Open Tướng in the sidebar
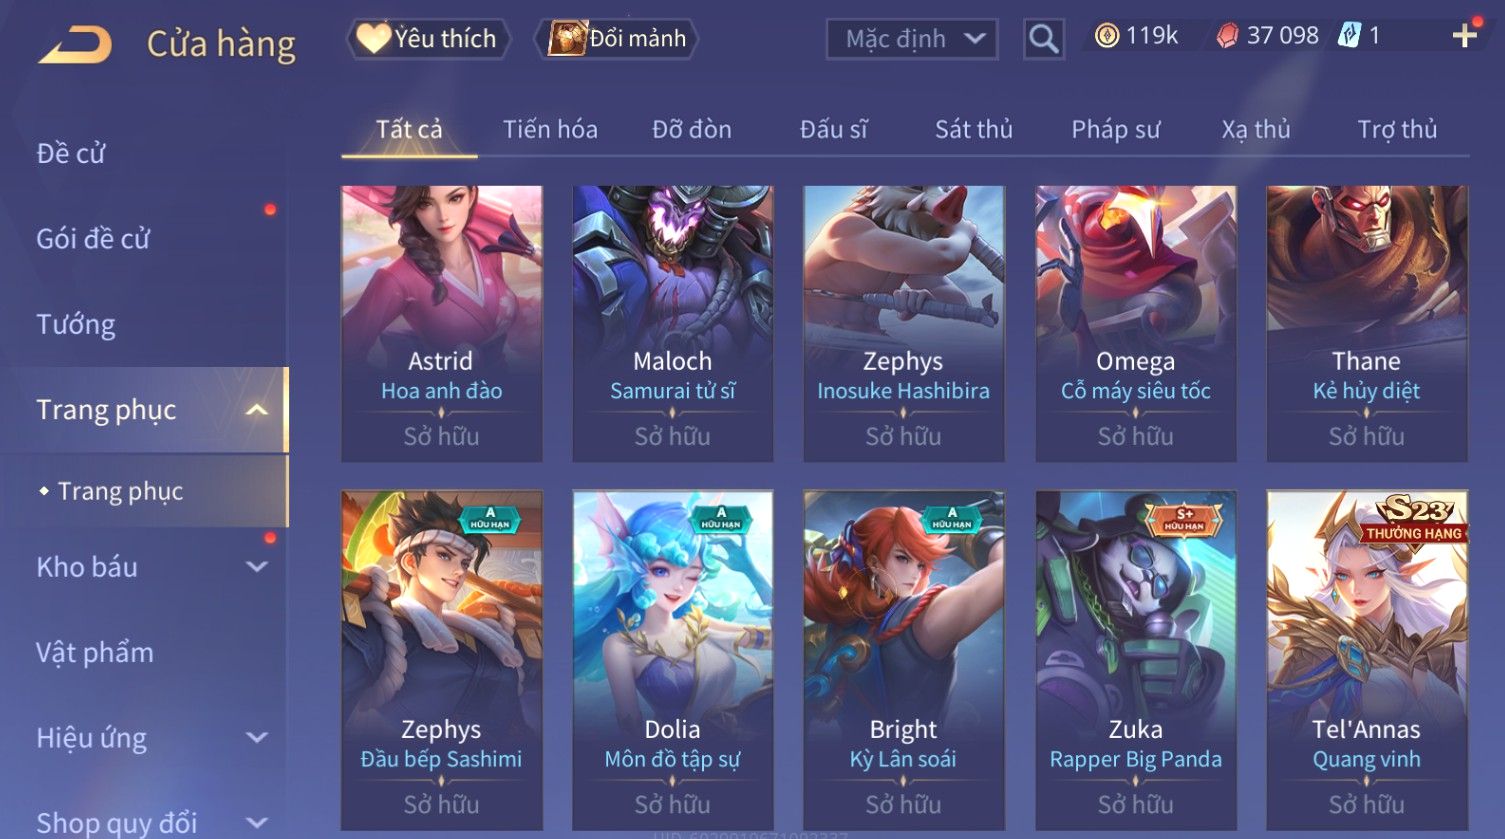The width and height of the screenshot is (1505, 839). [76, 325]
